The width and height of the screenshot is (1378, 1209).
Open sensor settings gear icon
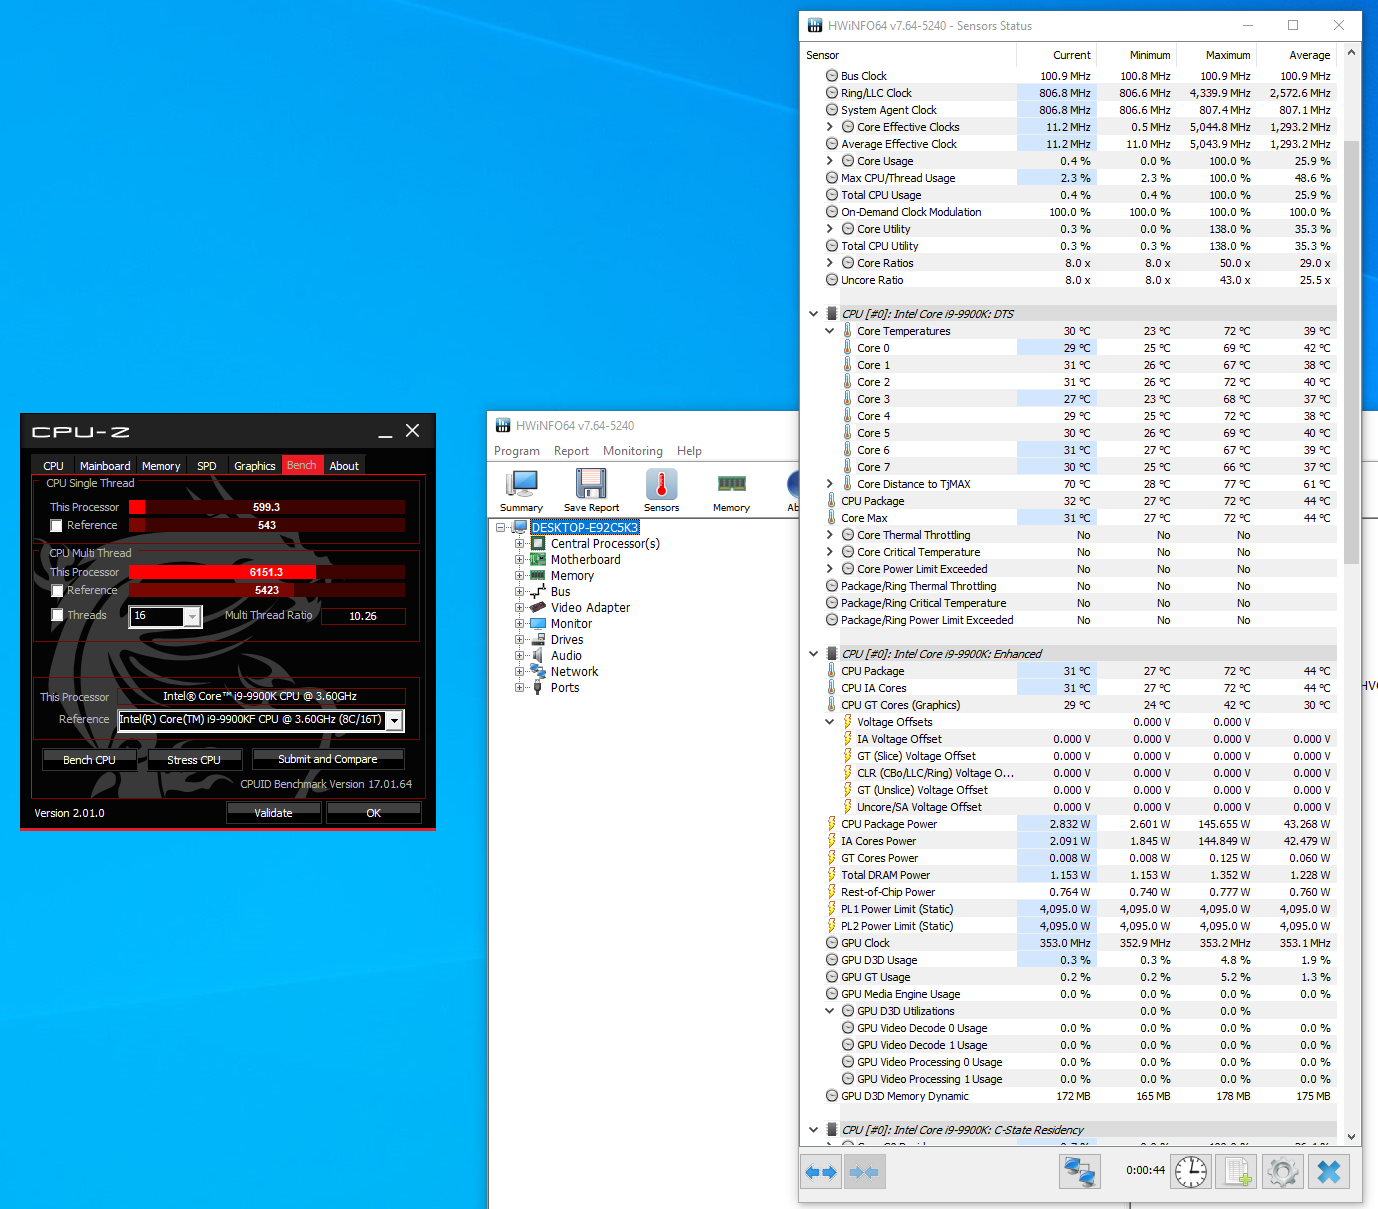click(1283, 1171)
